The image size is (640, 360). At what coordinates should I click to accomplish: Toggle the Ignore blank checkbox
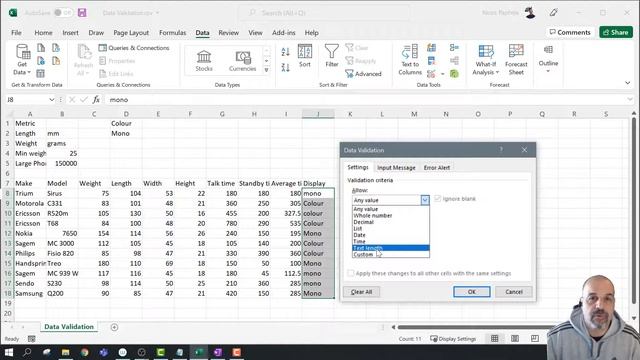438,199
